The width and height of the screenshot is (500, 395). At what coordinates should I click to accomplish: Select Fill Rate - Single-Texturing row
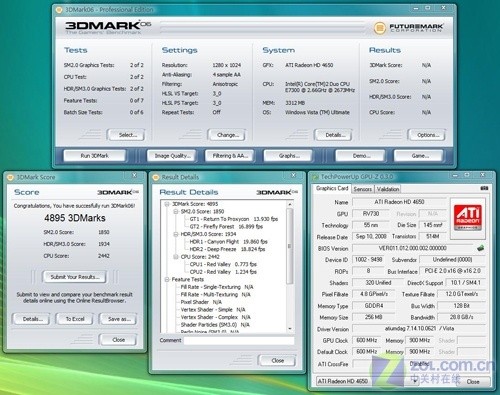217,287
